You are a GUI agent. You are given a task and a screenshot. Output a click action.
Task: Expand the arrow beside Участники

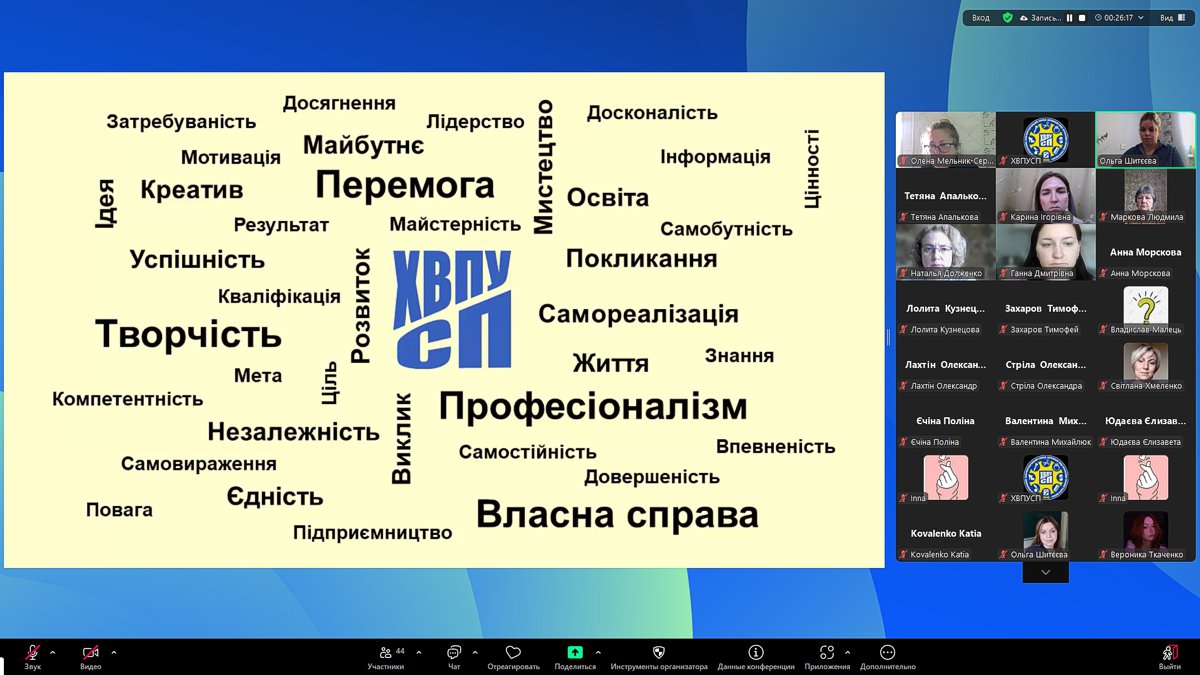[418, 652]
